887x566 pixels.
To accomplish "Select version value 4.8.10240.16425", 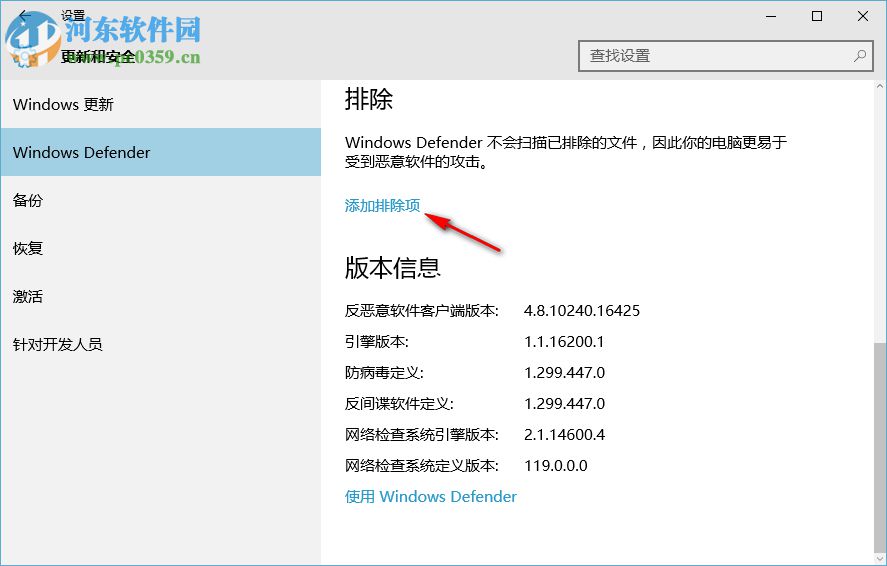I will [x=582, y=310].
